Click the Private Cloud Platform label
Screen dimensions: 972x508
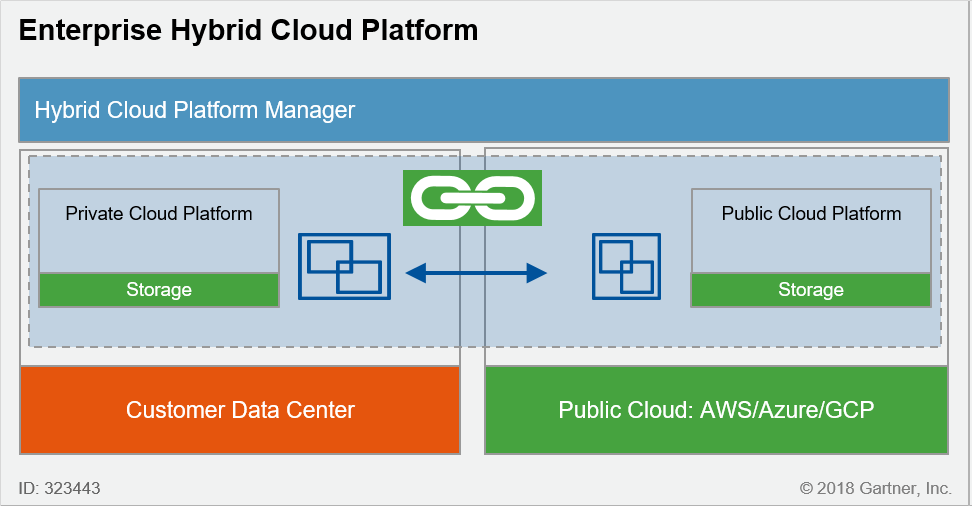[159, 213]
